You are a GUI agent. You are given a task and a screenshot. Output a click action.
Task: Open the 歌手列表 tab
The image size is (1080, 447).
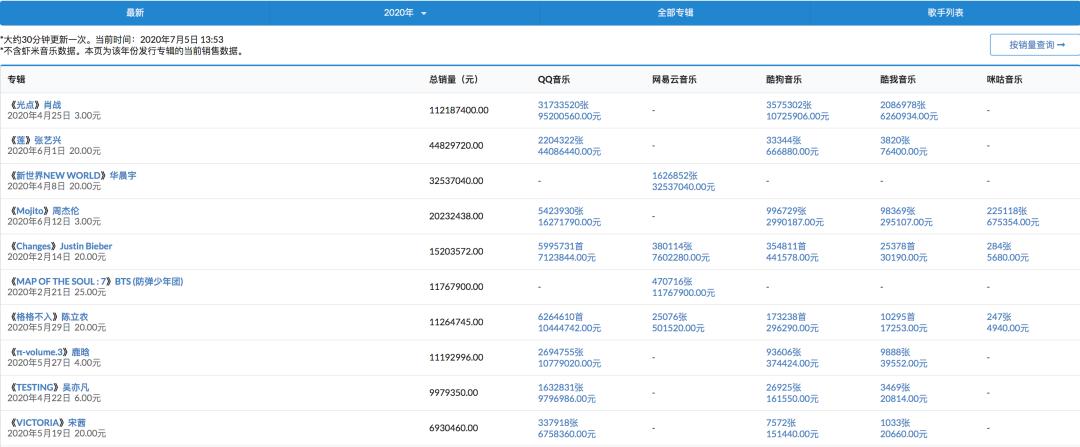click(x=945, y=13)
